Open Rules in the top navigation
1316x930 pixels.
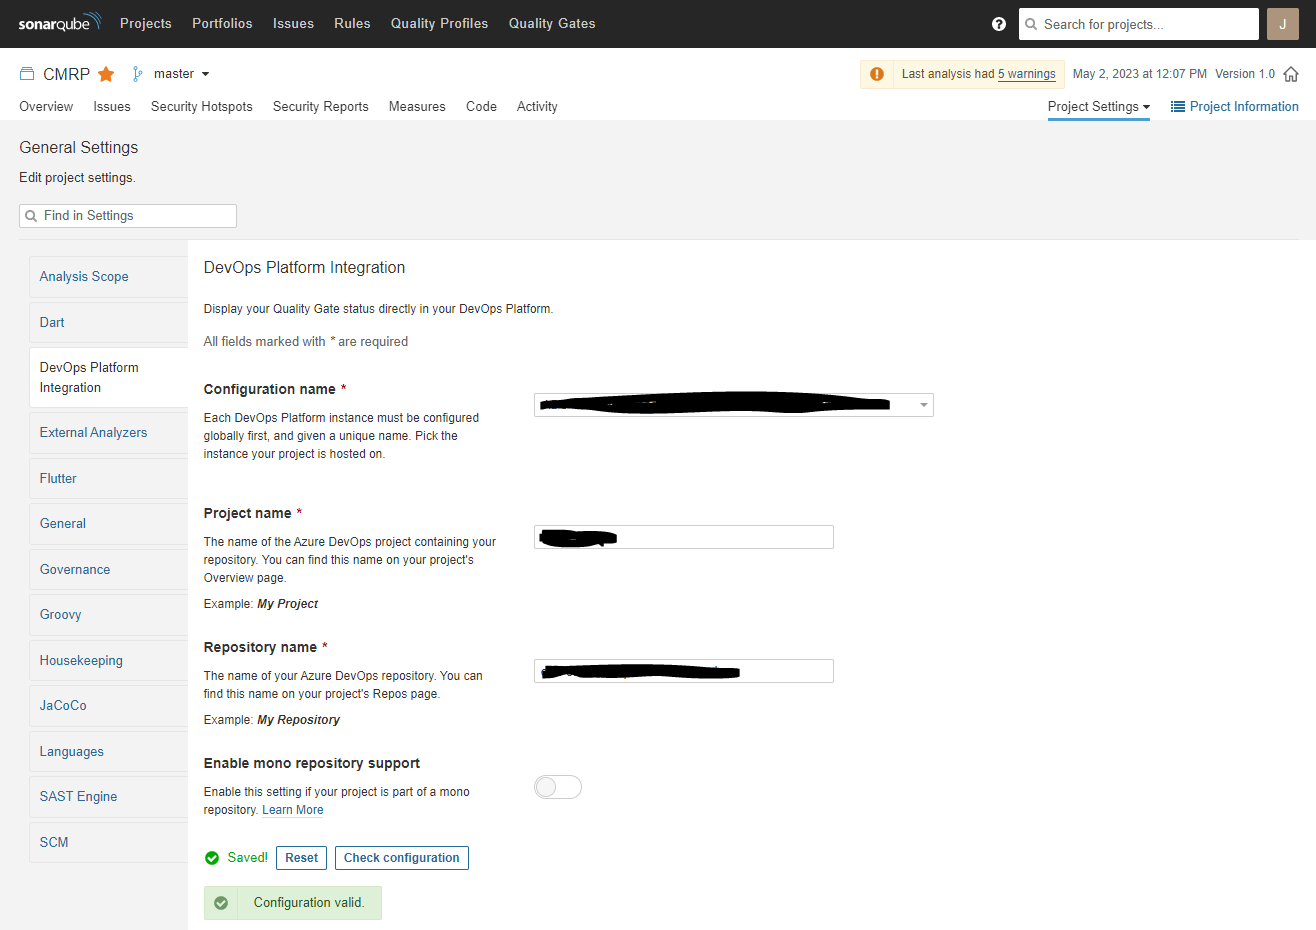(352, 23)
